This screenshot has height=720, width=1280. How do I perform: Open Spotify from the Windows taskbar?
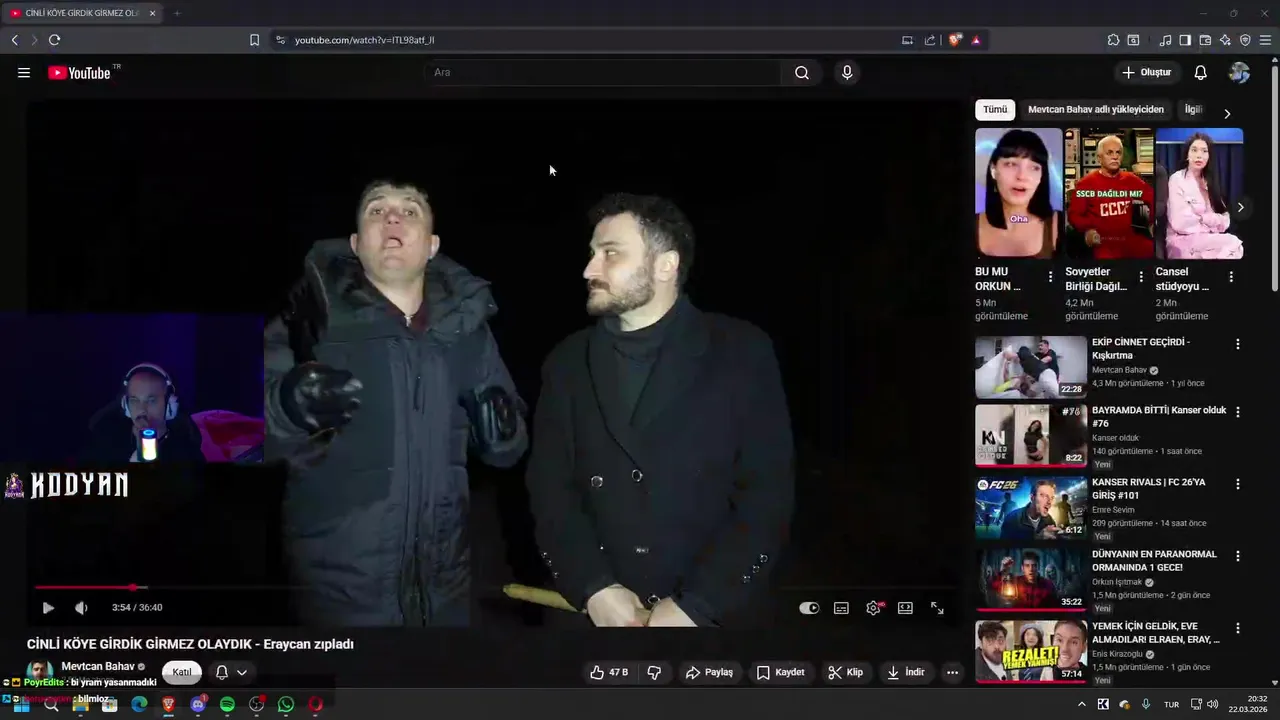(227, 705)
